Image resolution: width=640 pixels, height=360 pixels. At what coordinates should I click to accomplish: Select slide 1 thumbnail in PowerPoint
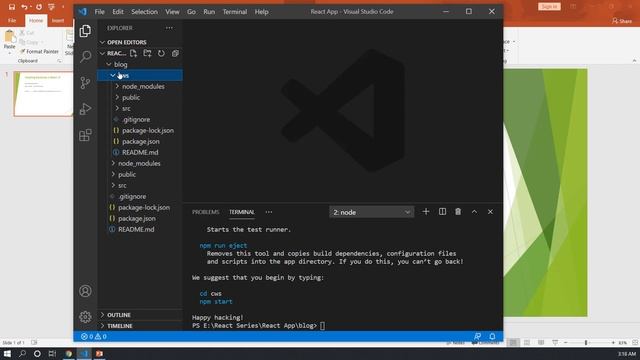click(43, 94)
